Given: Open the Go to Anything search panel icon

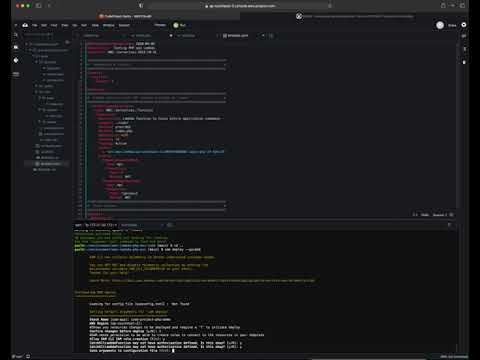Looking at the screenshot, I should pos(16,35).
